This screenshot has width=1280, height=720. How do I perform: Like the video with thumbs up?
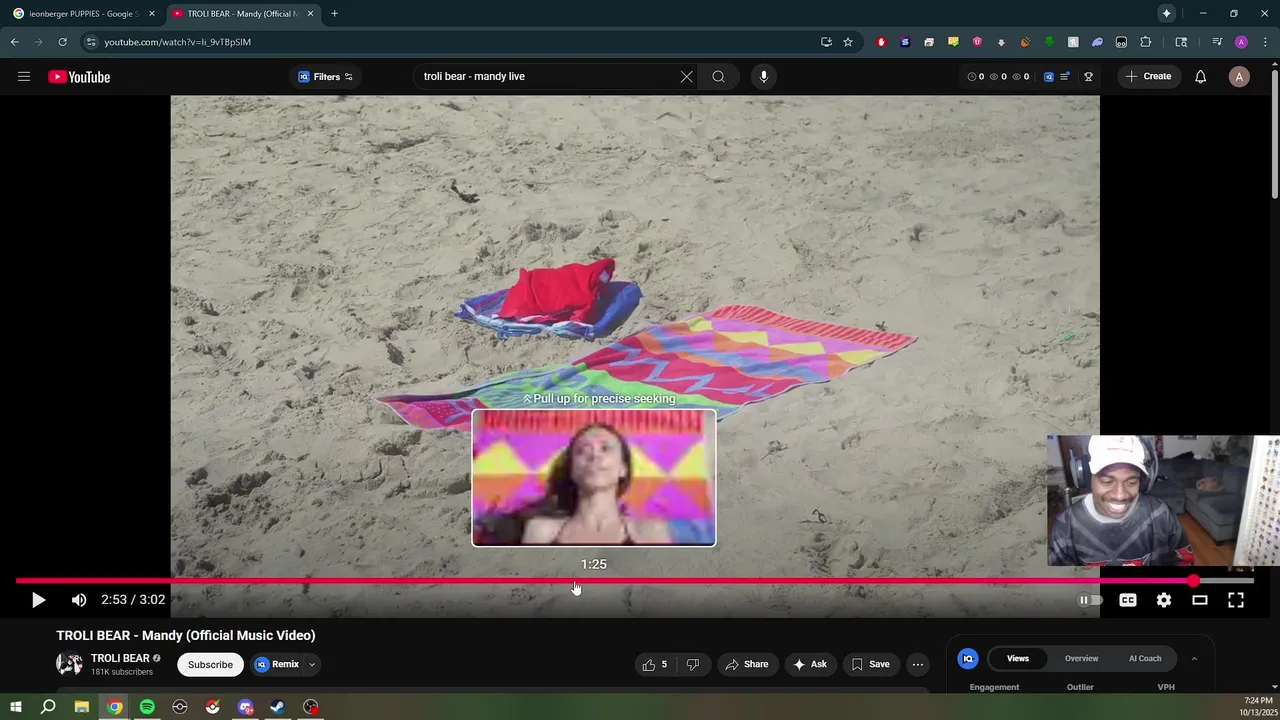655,664
